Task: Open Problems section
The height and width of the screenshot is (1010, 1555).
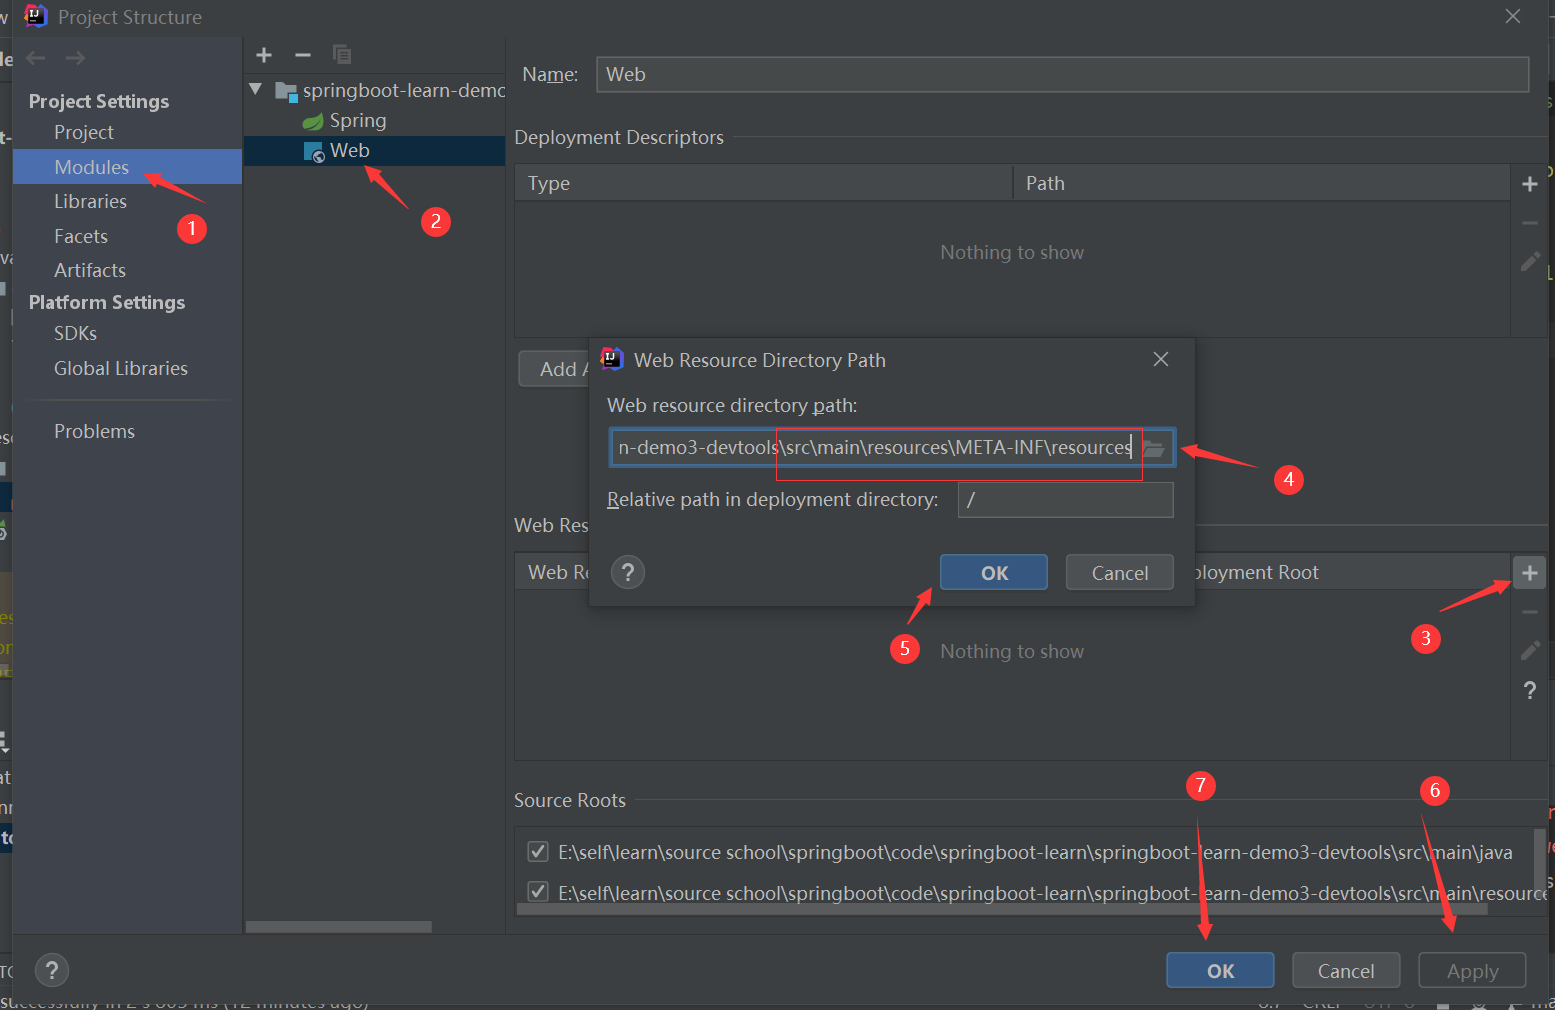Action: coord(94,431)
